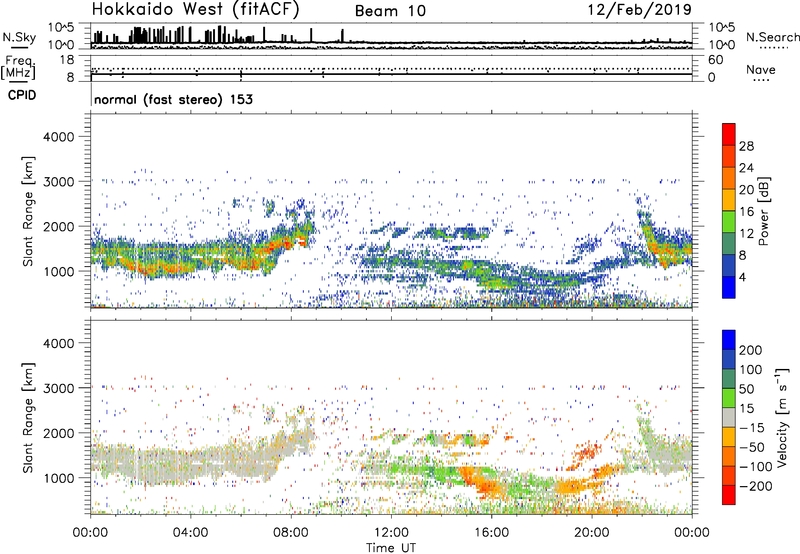Click the '12:00' time tick label
Viewport: 800px width, 554px height.
[391, 533]
